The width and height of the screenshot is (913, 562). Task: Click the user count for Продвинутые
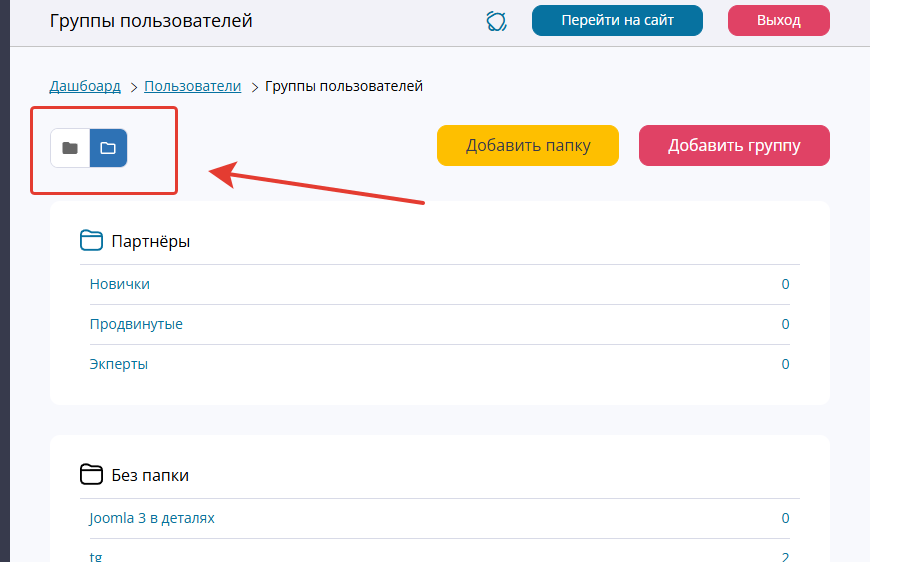785,324
